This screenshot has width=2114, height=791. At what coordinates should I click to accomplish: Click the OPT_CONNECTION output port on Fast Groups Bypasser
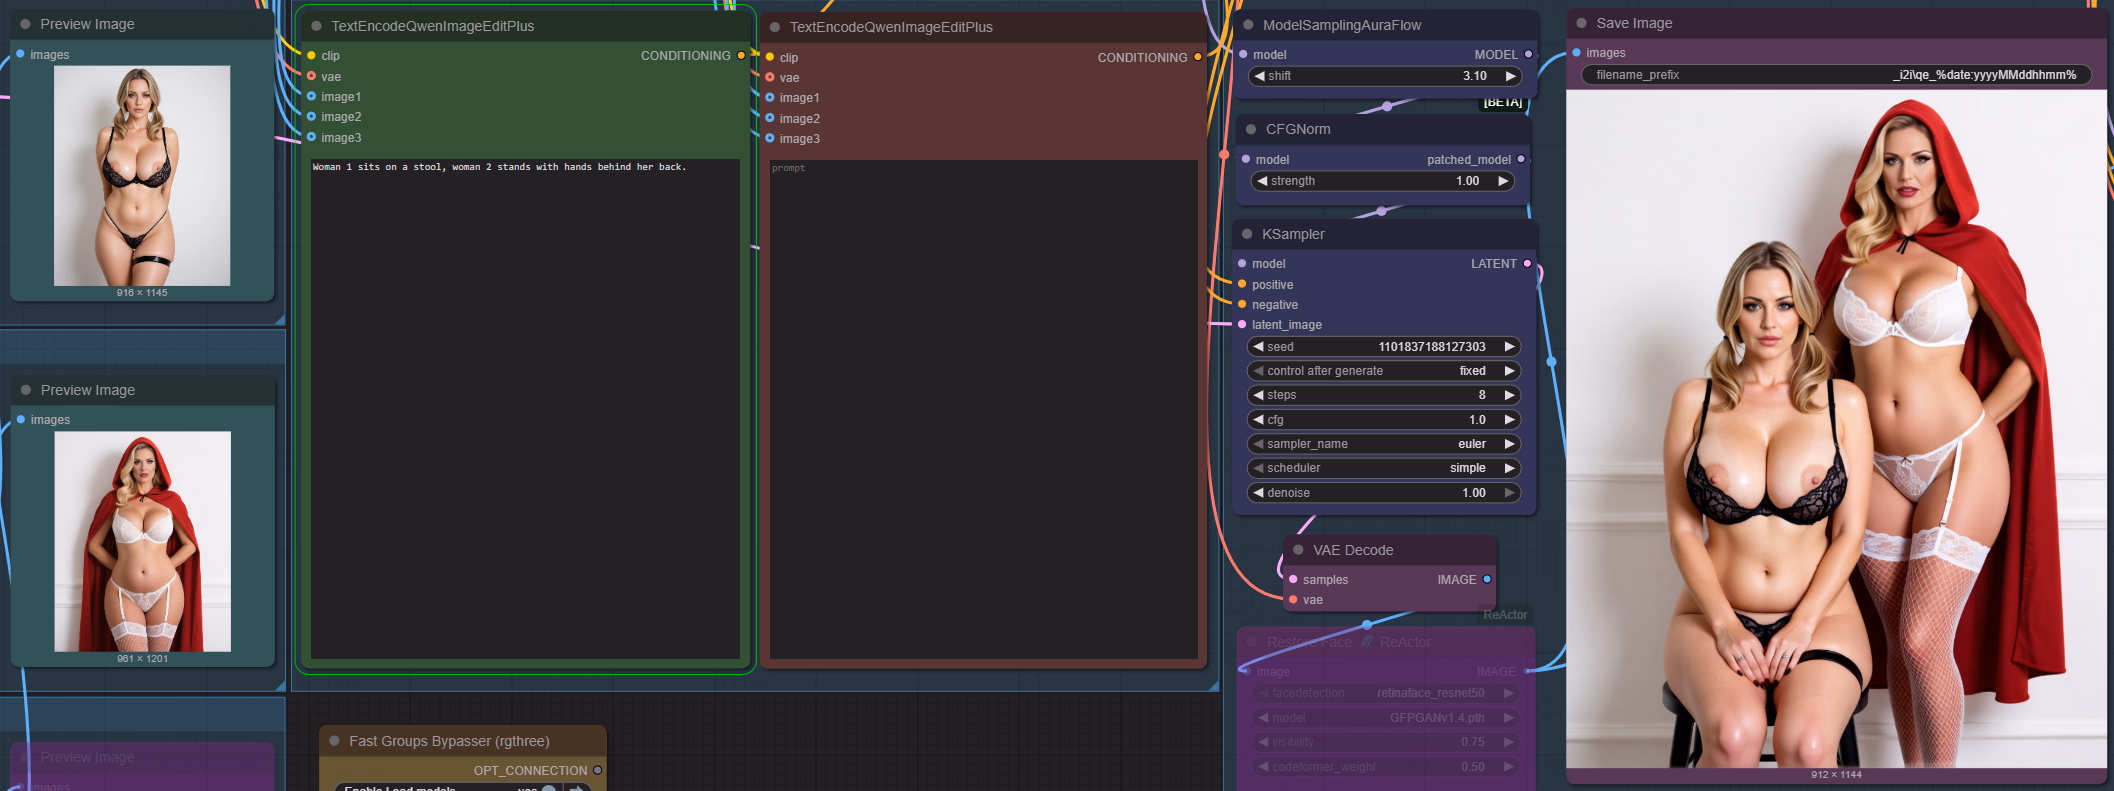pyautogui.click(x=597, y=770)
